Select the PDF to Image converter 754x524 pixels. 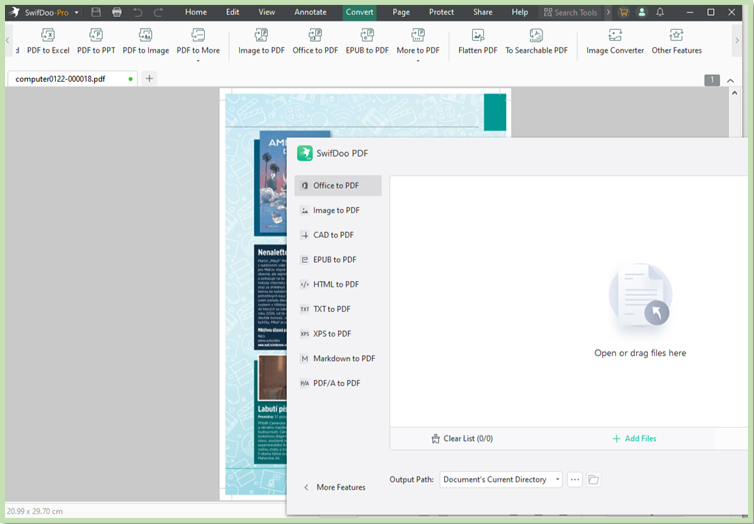pyautogui.click(x=146, y=41)
